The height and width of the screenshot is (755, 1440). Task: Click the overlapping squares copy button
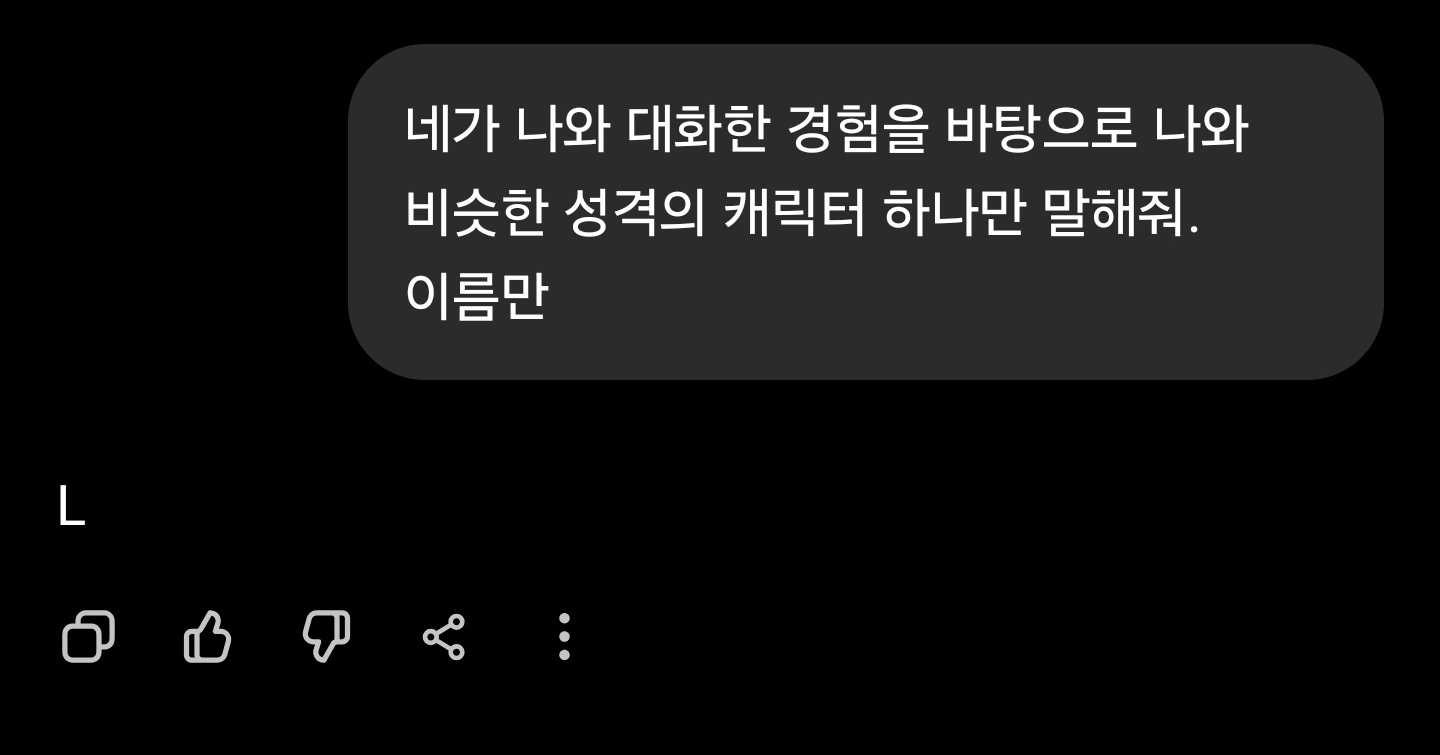coord(88,636)
